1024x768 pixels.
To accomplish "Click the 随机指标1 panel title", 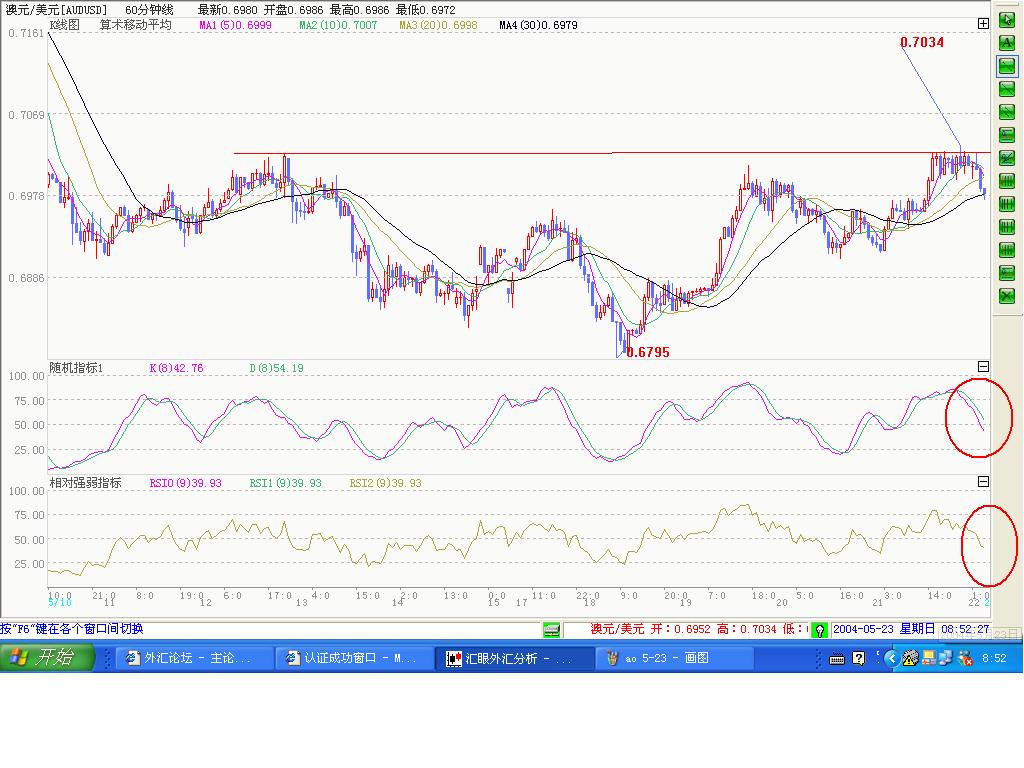I will click(x=76, y=368).
